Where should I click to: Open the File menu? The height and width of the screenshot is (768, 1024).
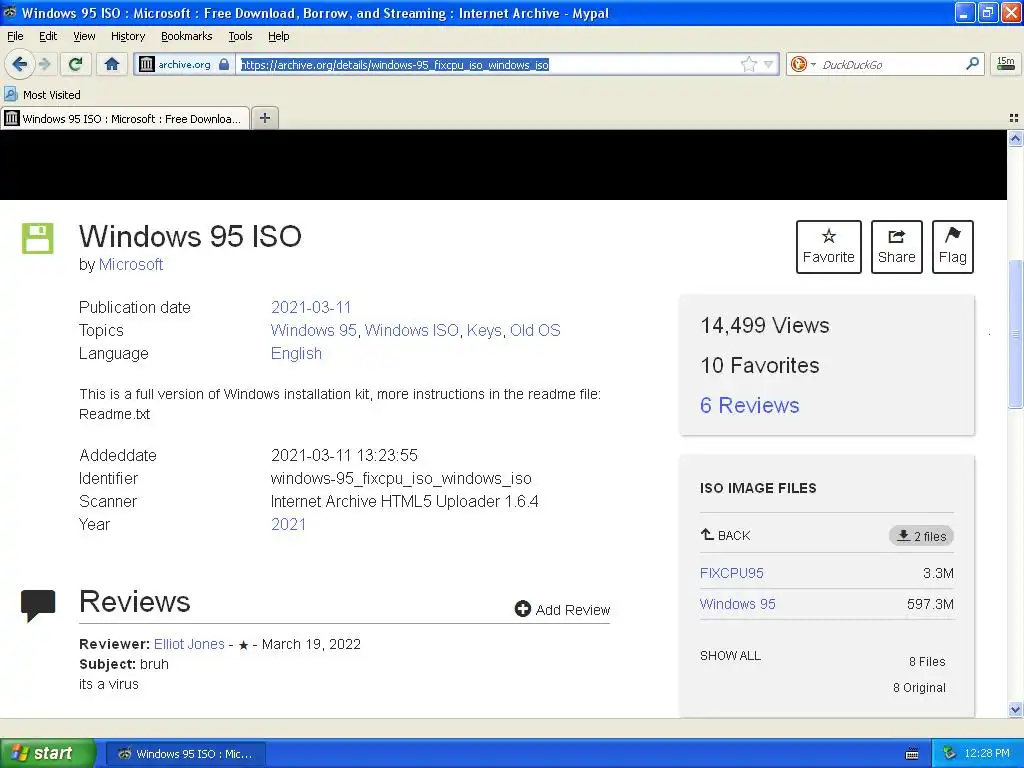[x=15, y=36]
